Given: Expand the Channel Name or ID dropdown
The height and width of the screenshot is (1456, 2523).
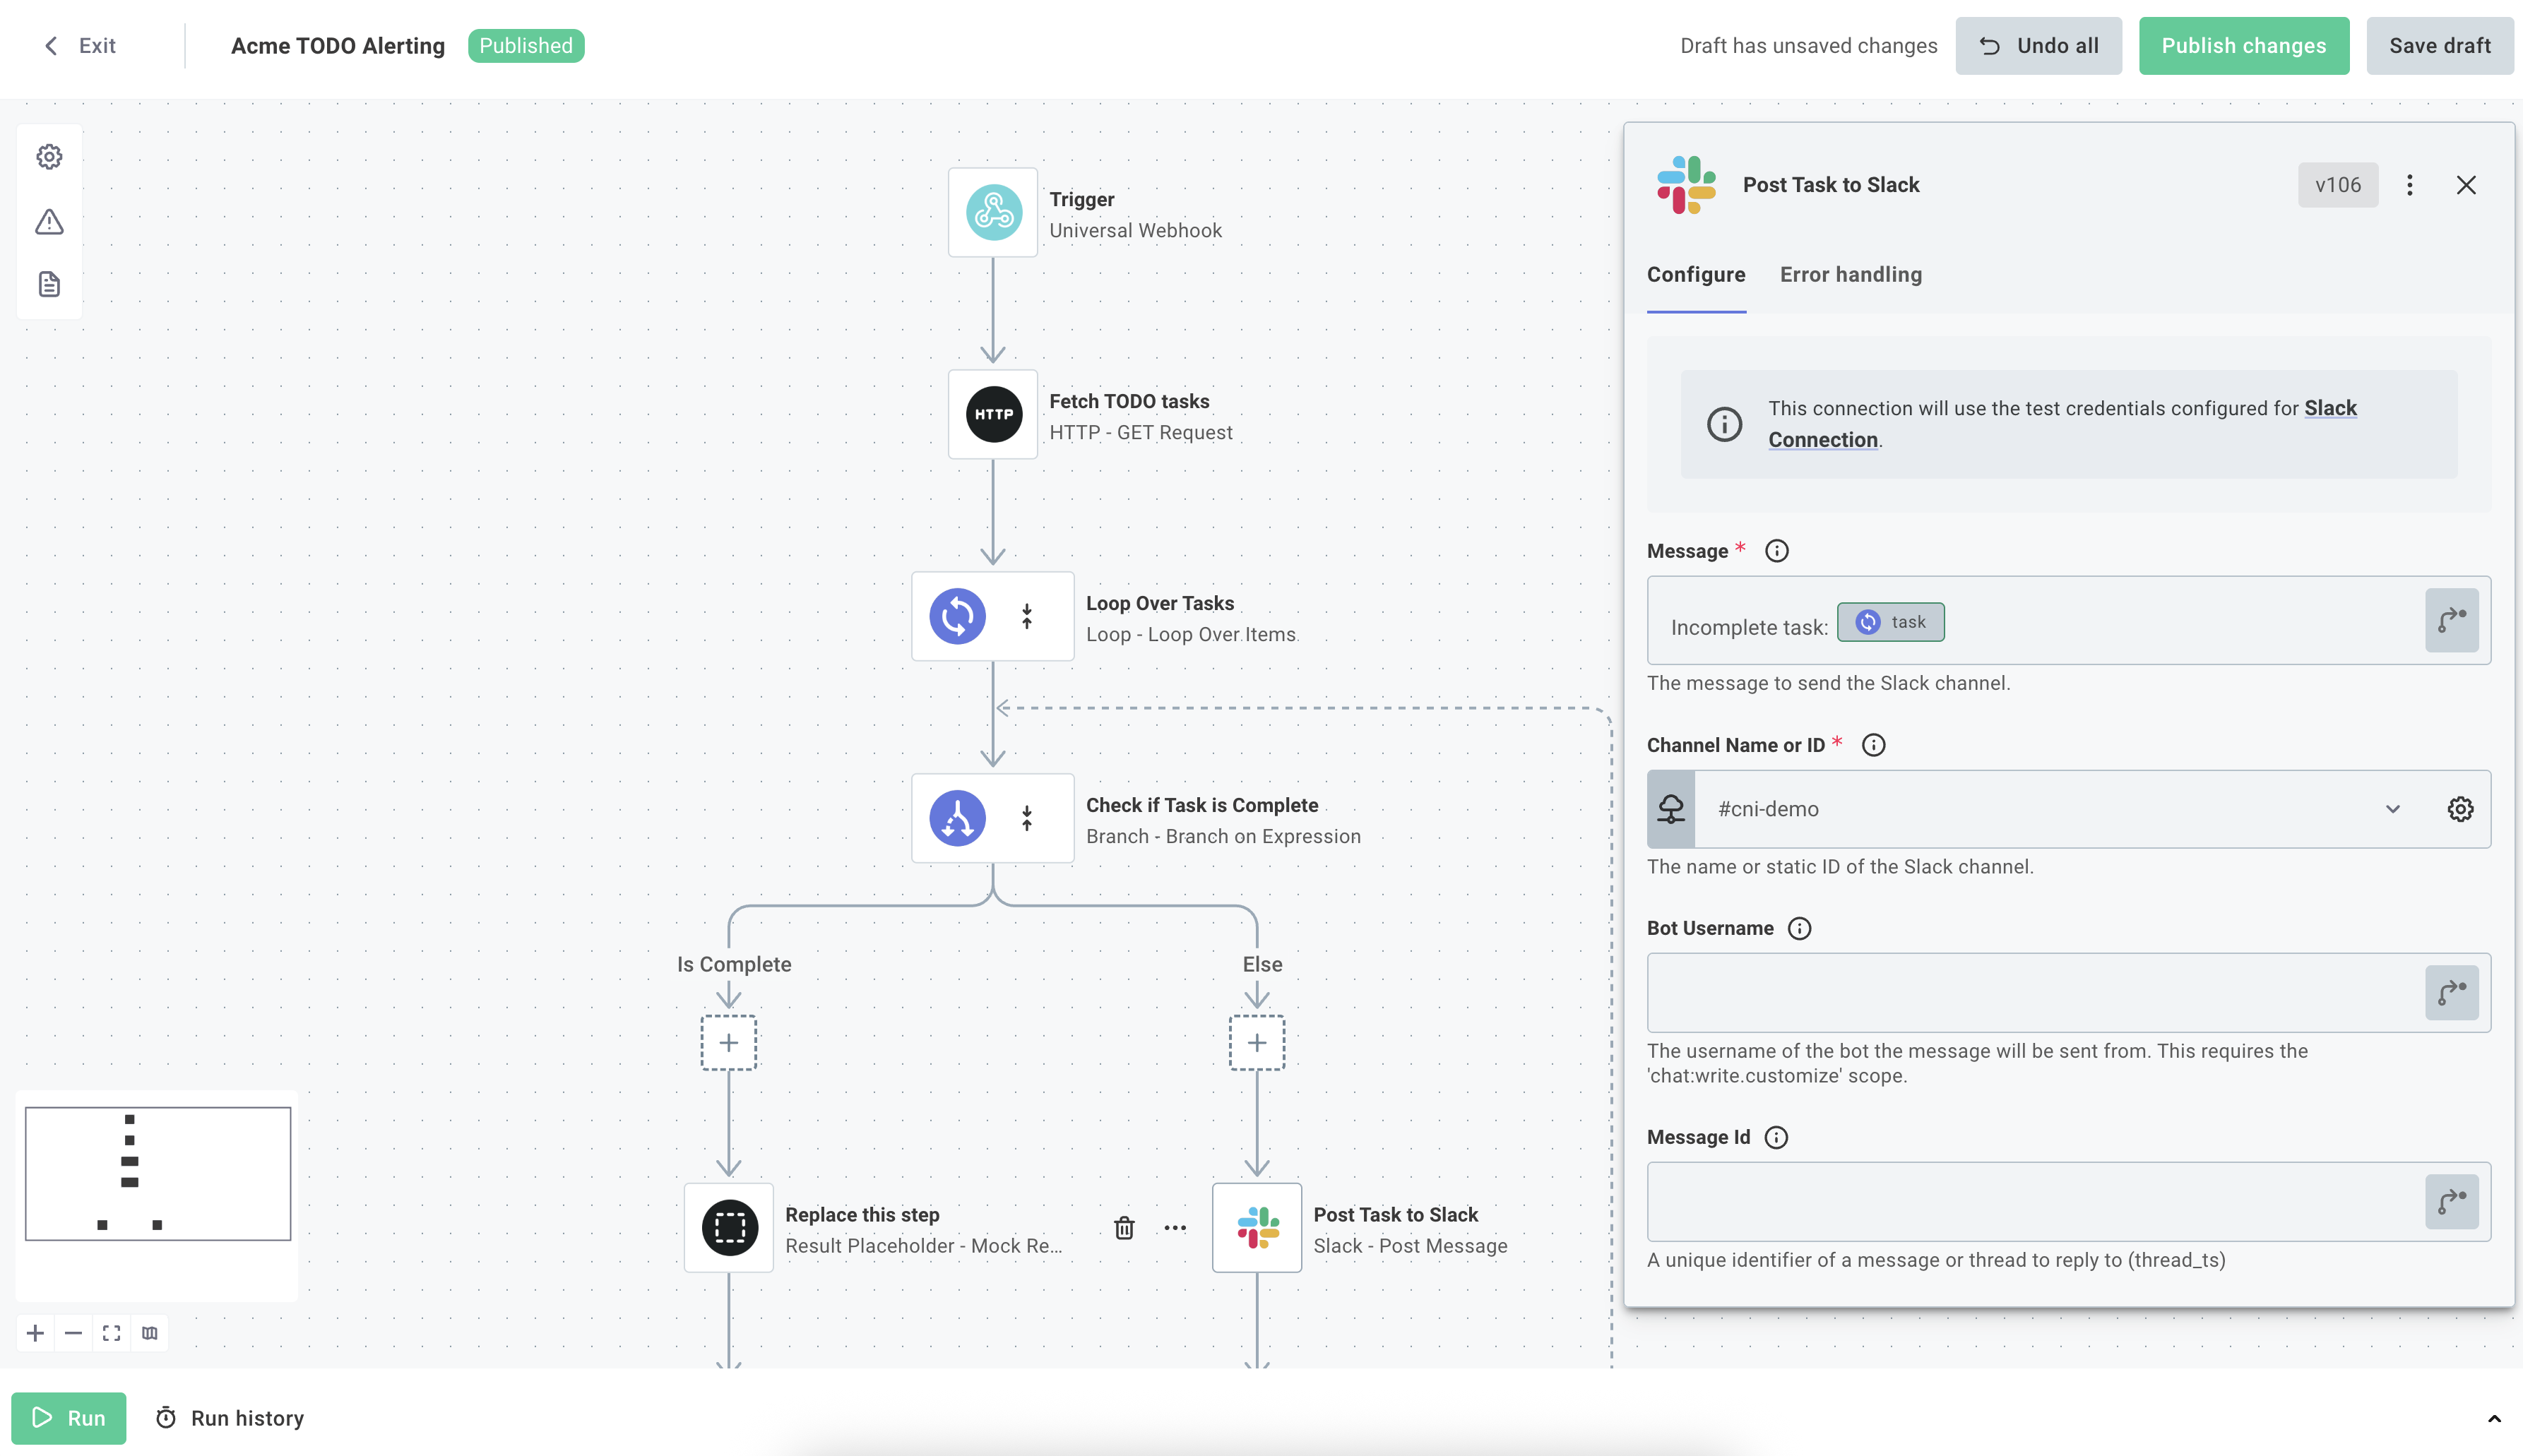Looking at the screenshot, I should (2394, 809).
